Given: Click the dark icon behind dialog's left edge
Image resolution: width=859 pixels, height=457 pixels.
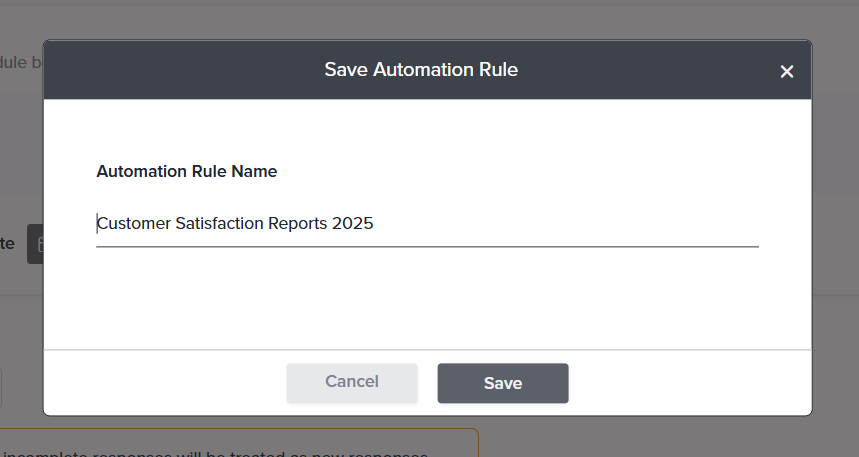Looking at the screenshot, I should click(35, 244).
